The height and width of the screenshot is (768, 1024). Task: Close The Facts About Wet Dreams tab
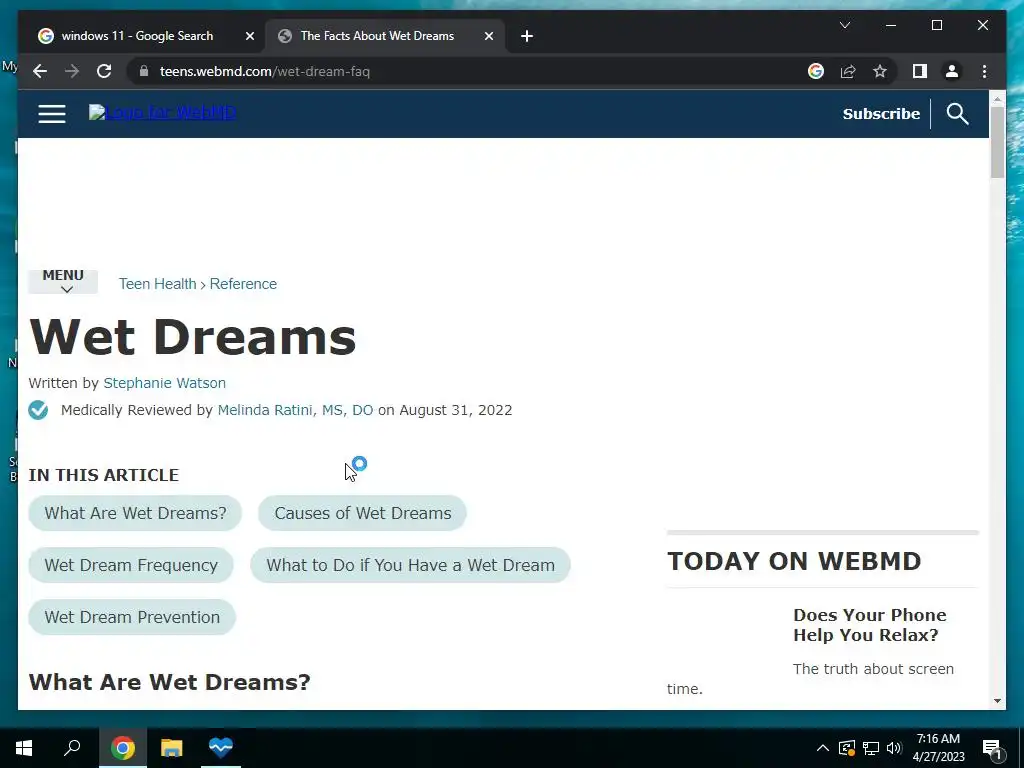coord(488,36)
